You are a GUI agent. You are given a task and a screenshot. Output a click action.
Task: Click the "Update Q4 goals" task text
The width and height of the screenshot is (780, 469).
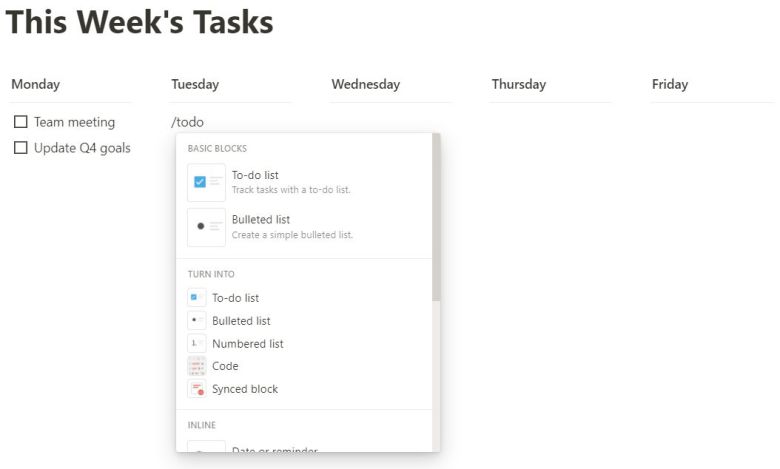82,148
